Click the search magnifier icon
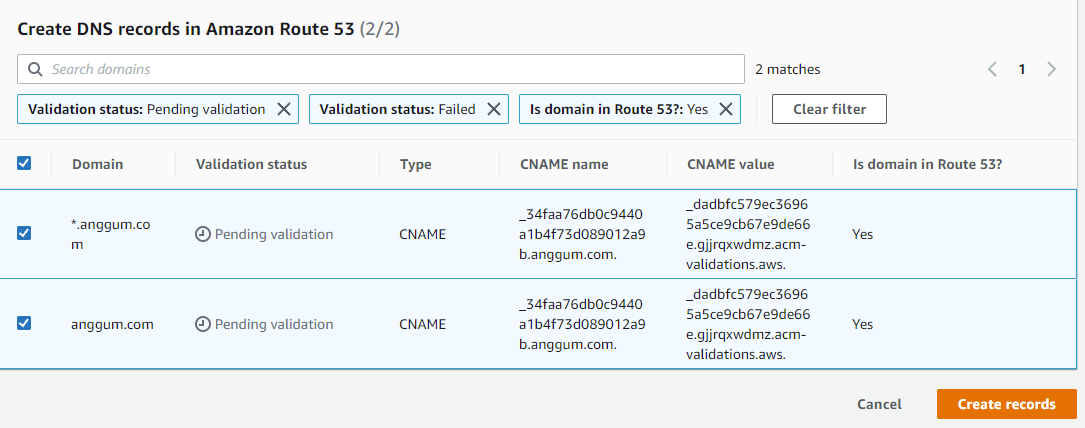1085x428 pixels. pyautogui.click(x=35, y=69)
